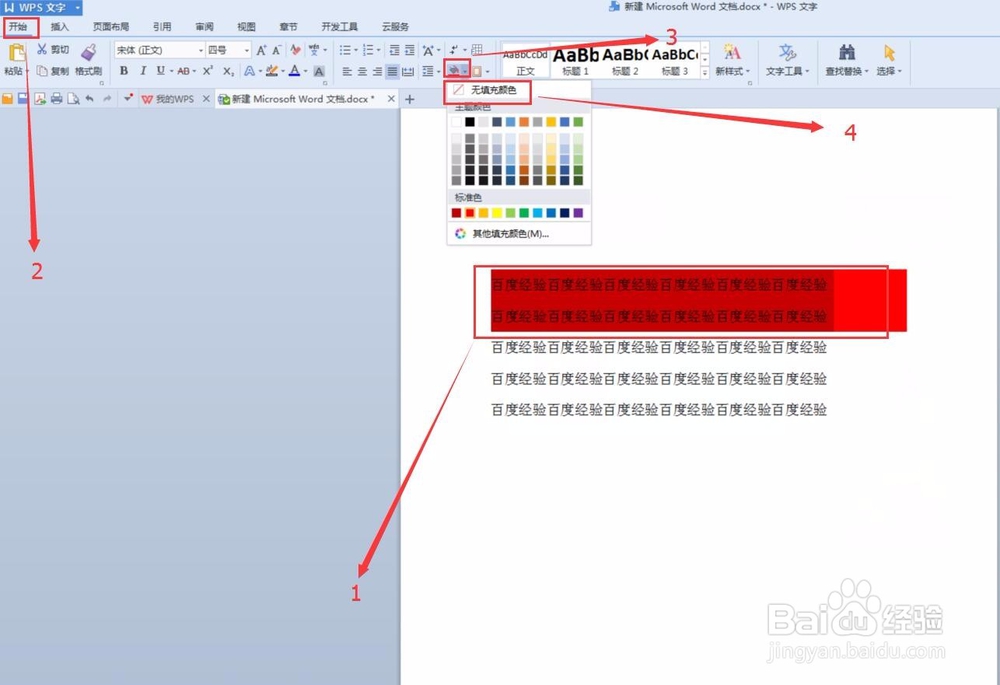This screenshot has width=1000, height=685.
Task: Open the 文字工具 dropdown
Action: pos(787,71)
